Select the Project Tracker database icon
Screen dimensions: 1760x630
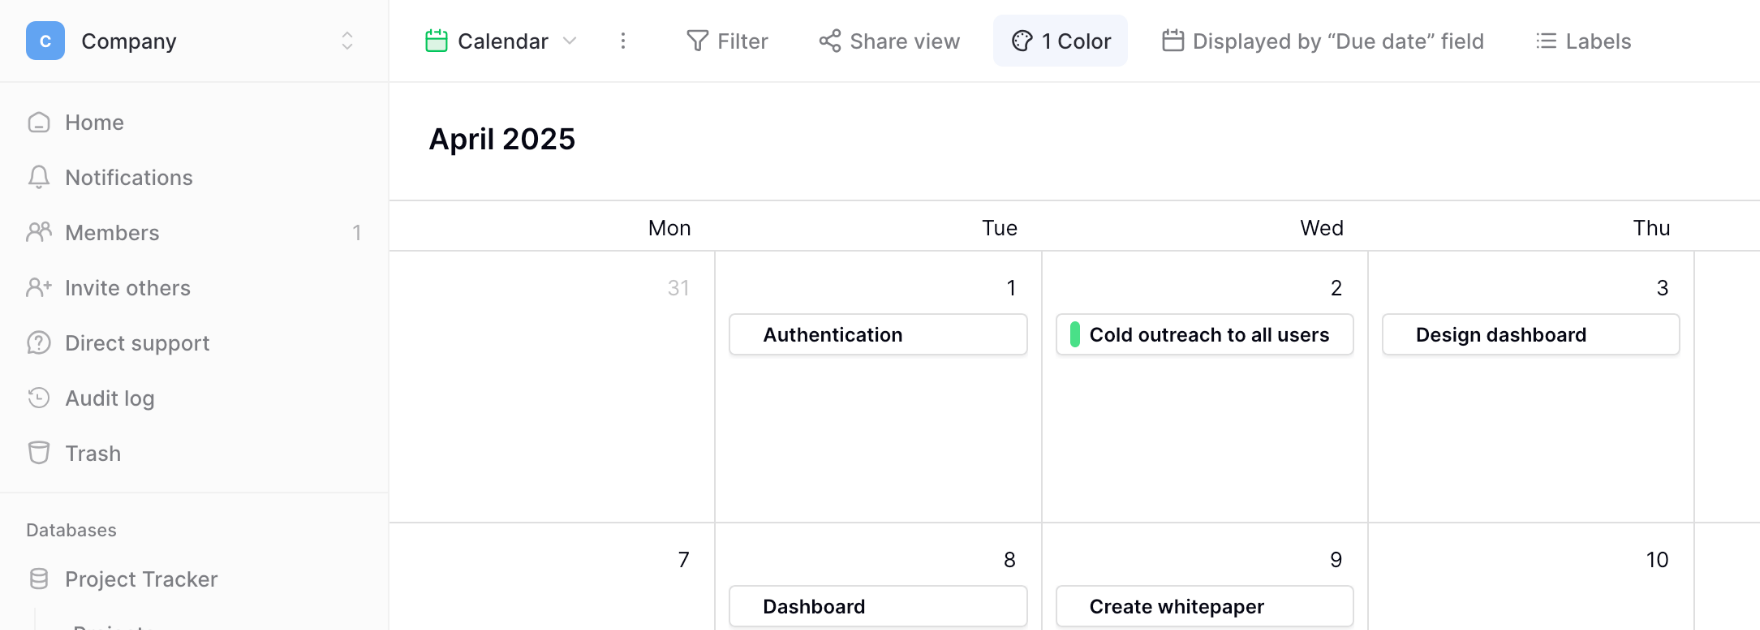pos(39,579)
